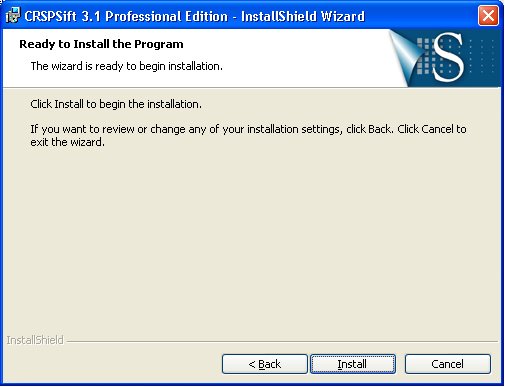This screenshot has width=505, height=387.
Task: Start installation with the Install button
Action: coord(353,364)
